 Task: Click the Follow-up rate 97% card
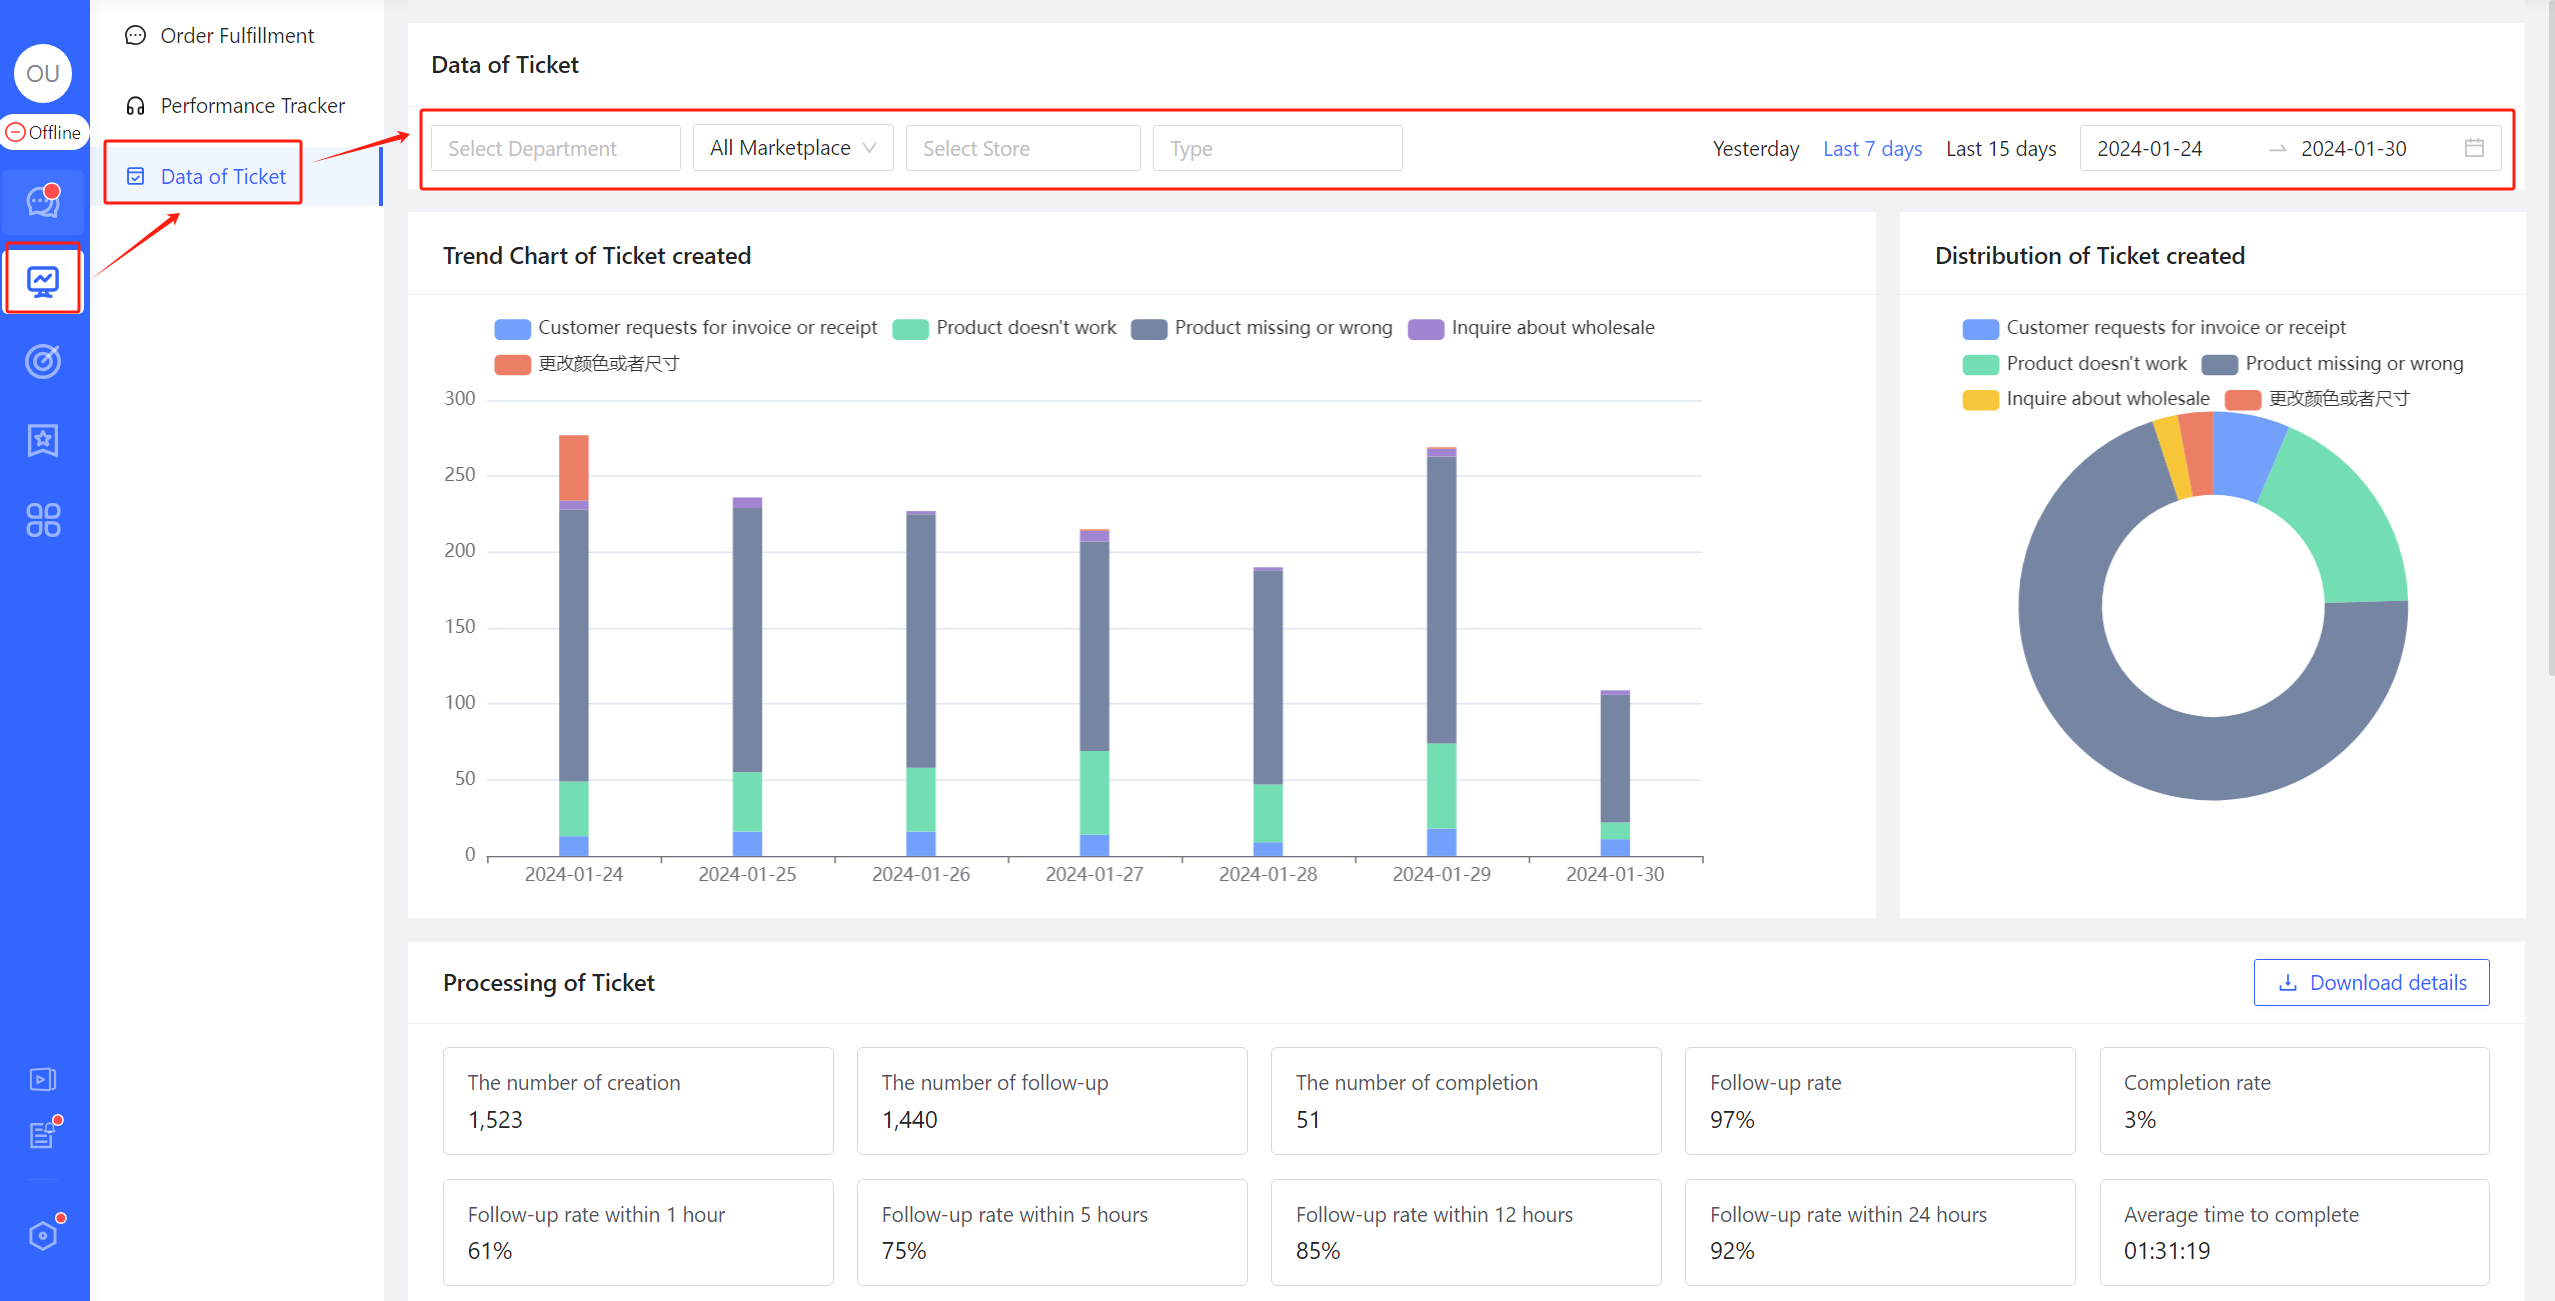(x=1880, y=1101)
